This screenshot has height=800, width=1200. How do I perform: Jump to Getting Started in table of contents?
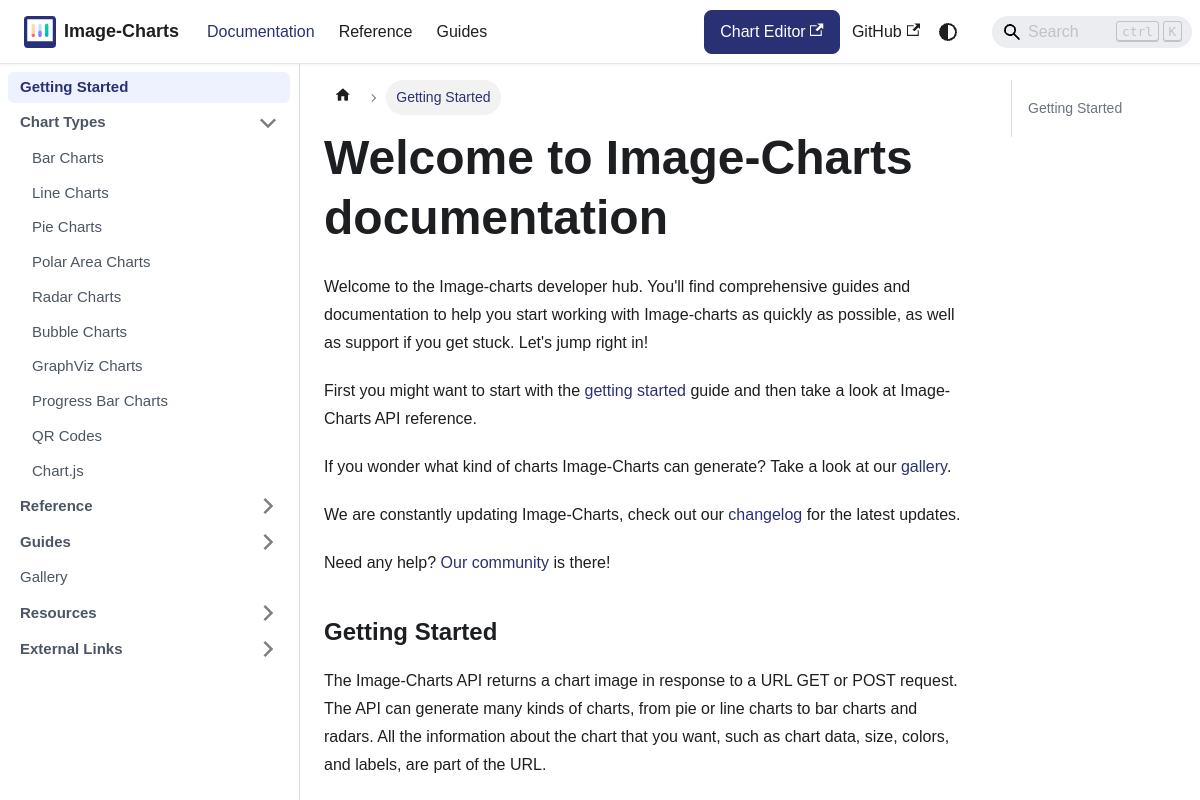tap(1075, 108)
